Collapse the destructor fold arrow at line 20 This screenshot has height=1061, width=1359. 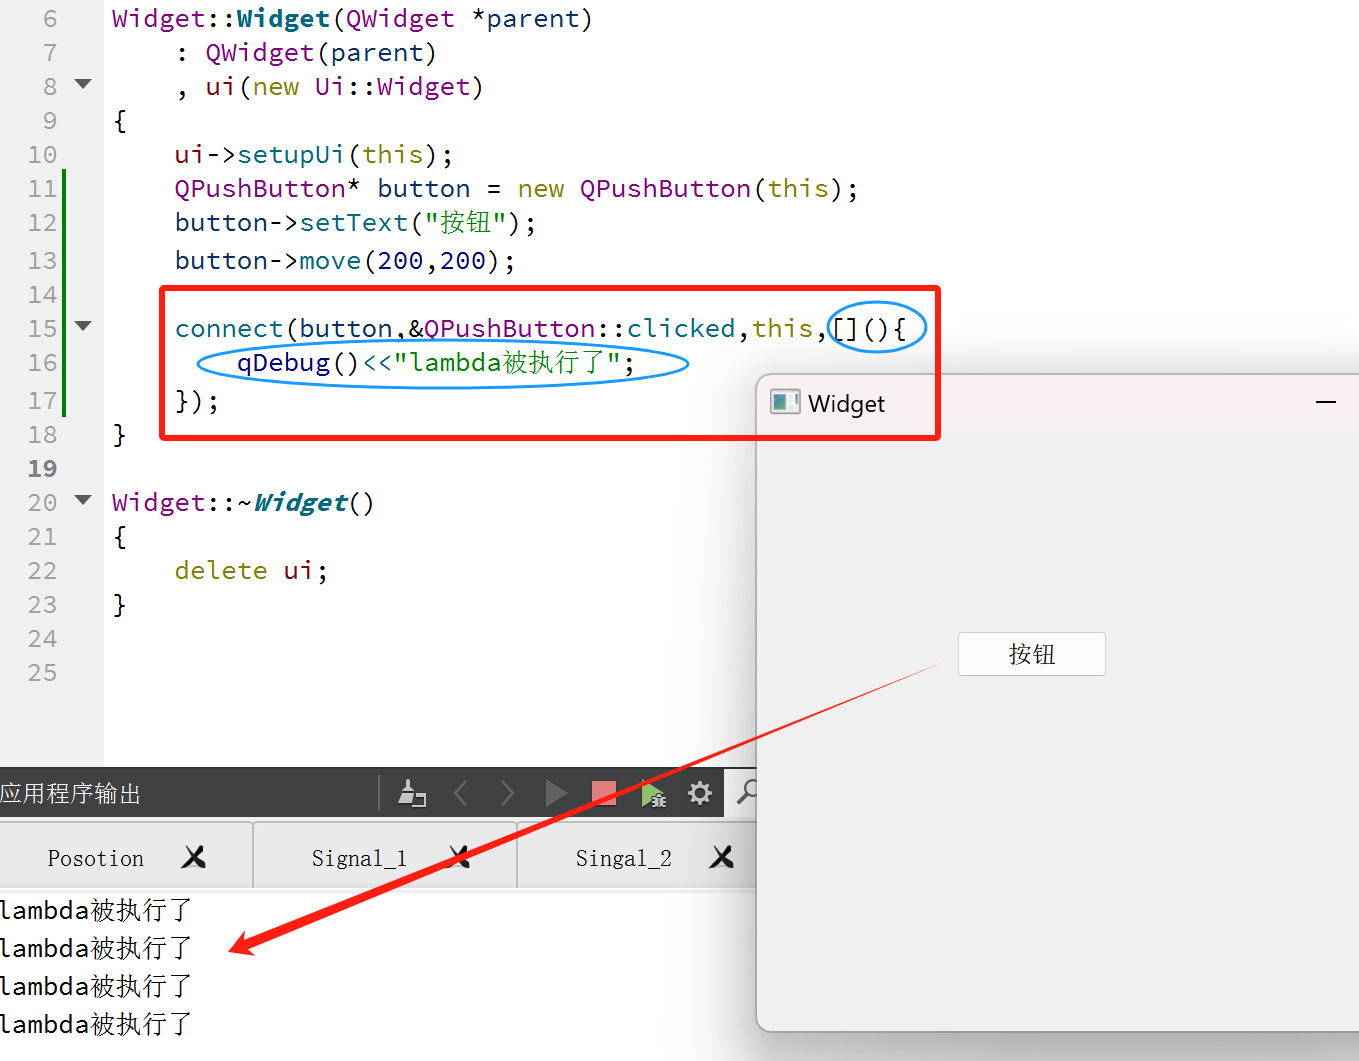[84, 499]
